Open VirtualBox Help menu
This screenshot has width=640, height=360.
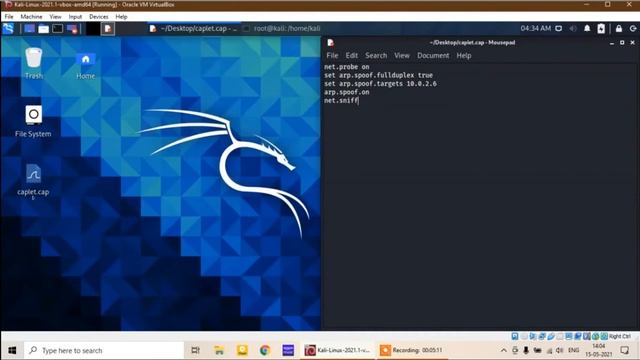point(121,17)
